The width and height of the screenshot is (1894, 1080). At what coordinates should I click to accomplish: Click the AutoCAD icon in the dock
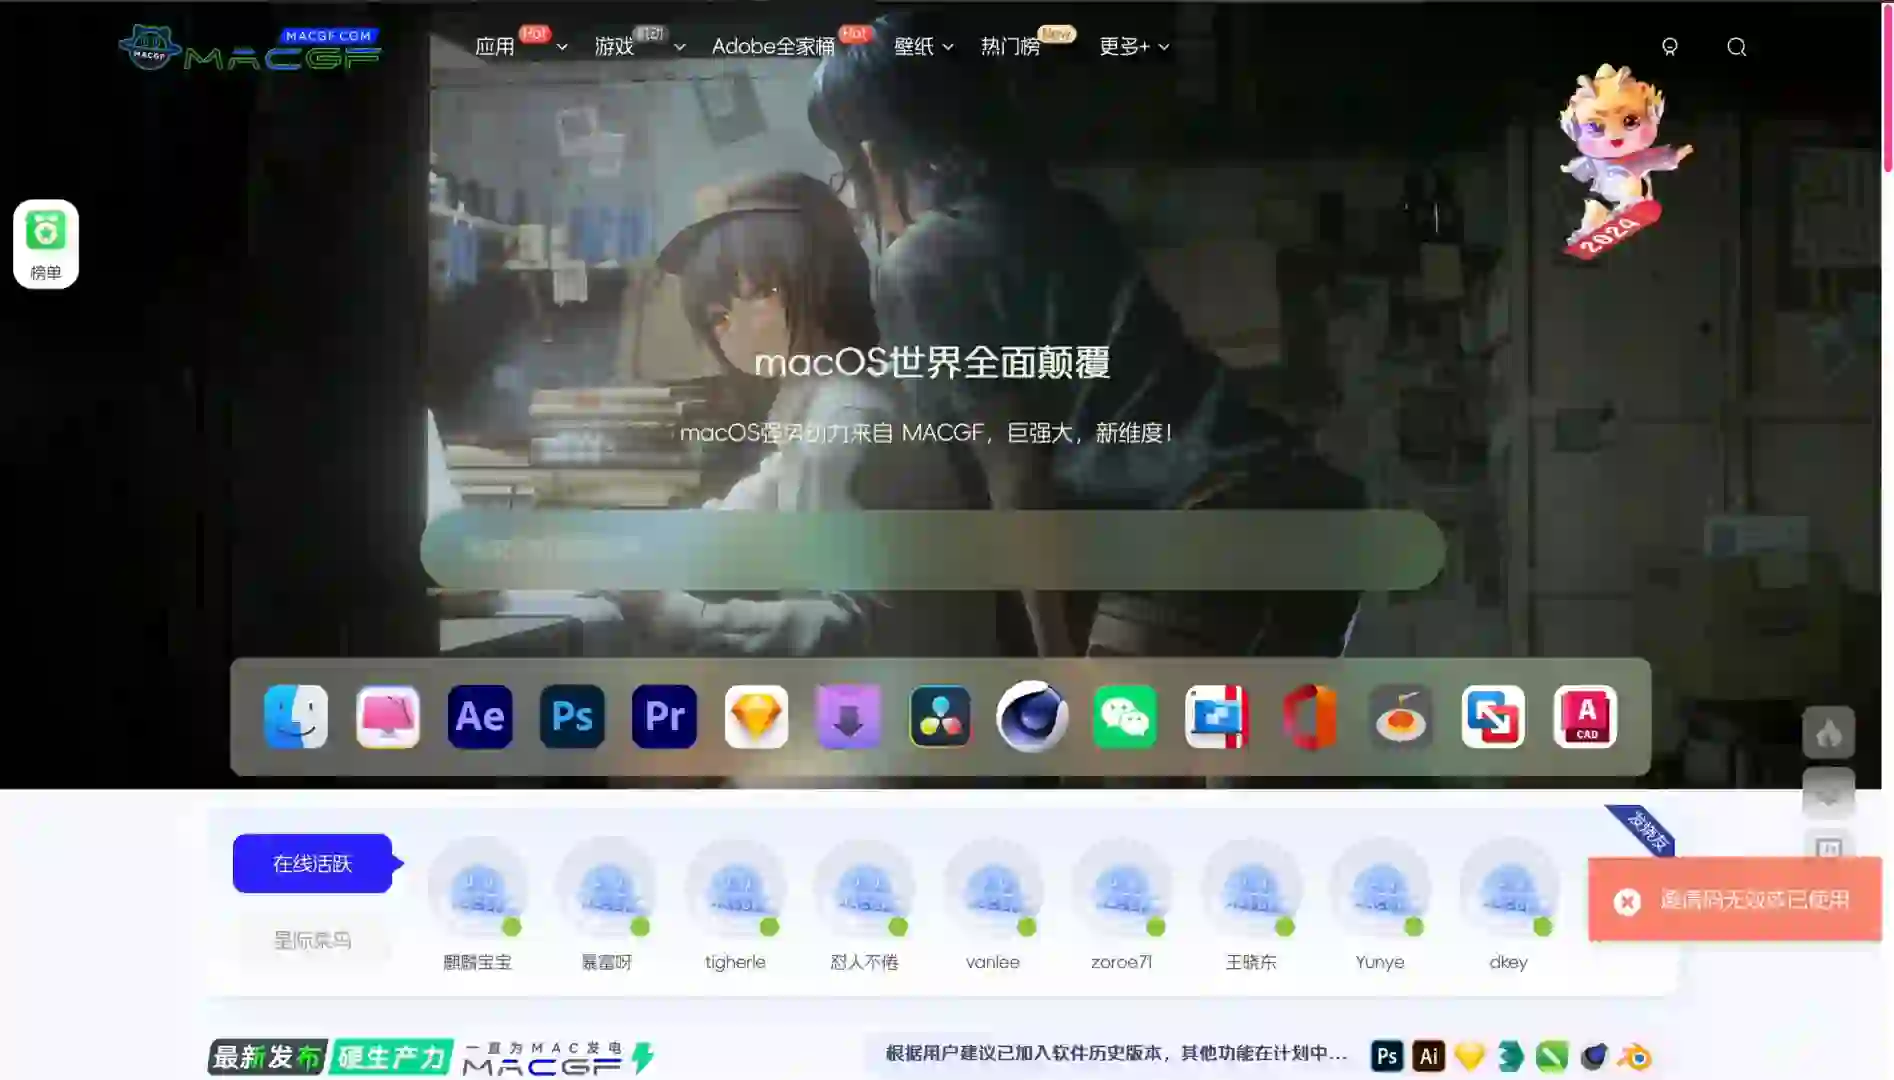click(1584, 716)
